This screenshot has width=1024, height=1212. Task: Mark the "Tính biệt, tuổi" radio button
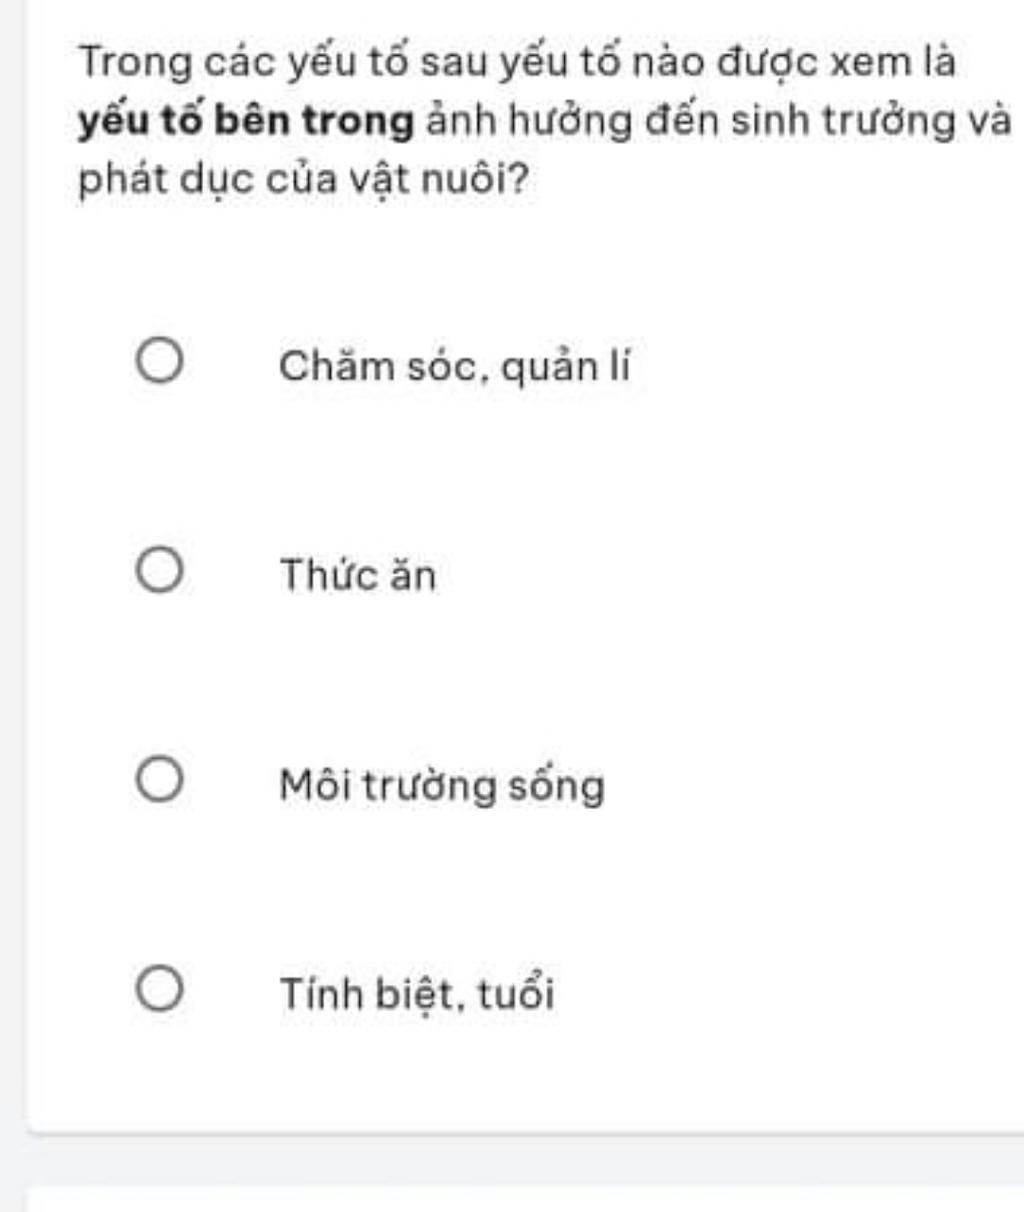(160, 990)
